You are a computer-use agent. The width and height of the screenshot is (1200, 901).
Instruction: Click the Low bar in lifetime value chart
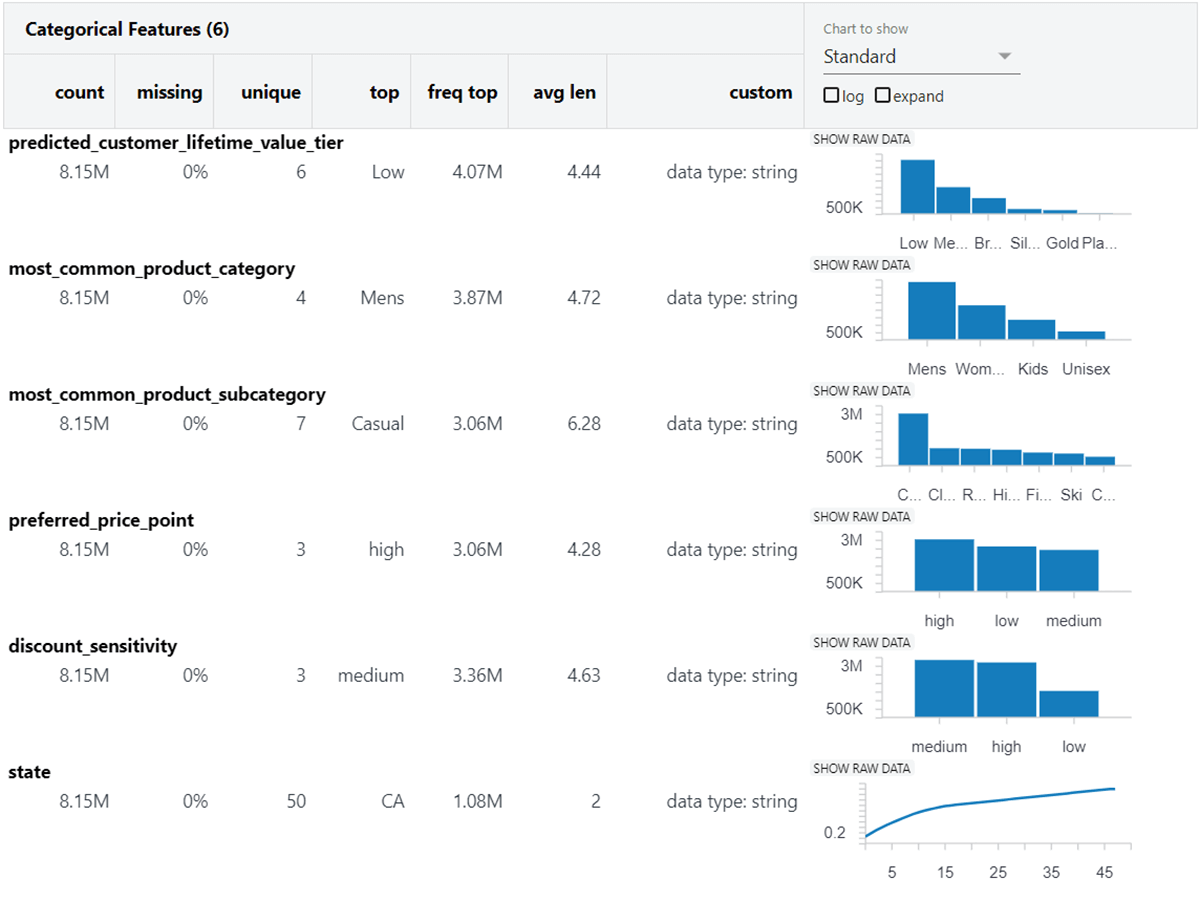[x=917, y=187]
